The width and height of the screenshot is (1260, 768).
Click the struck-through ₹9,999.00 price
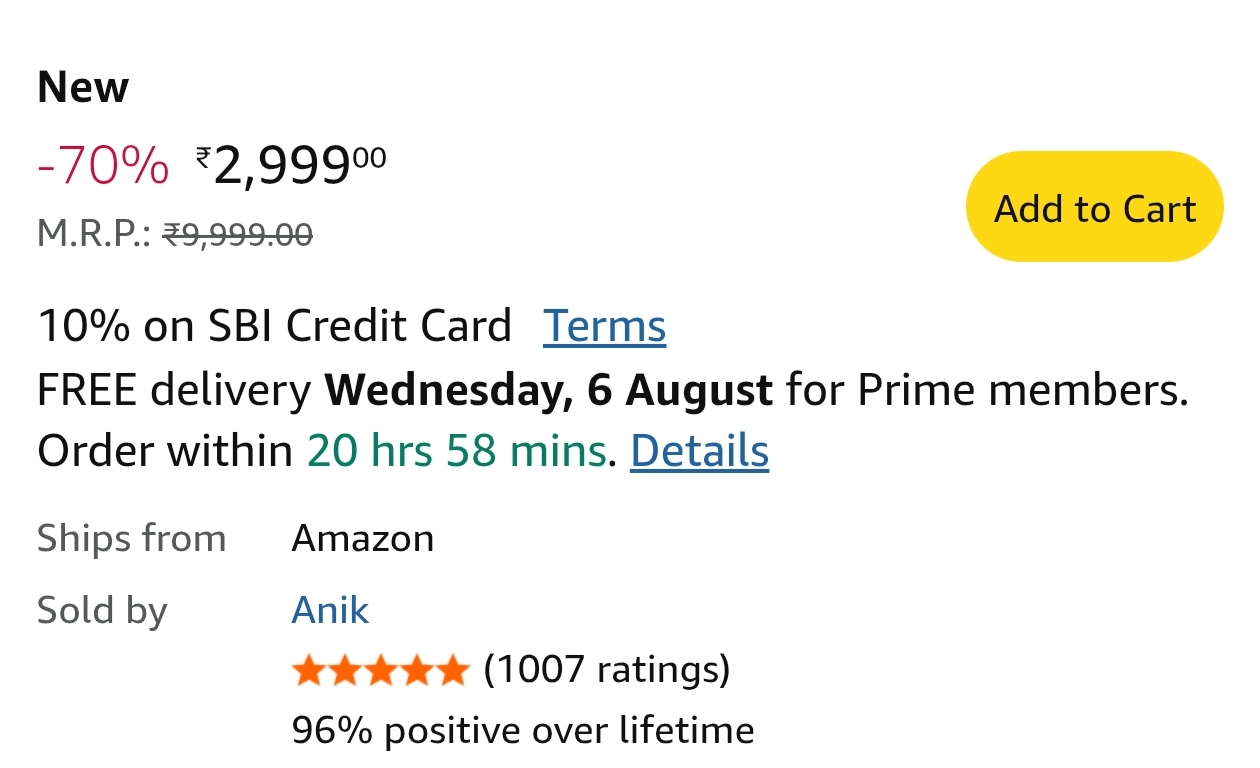pos(238,234)
